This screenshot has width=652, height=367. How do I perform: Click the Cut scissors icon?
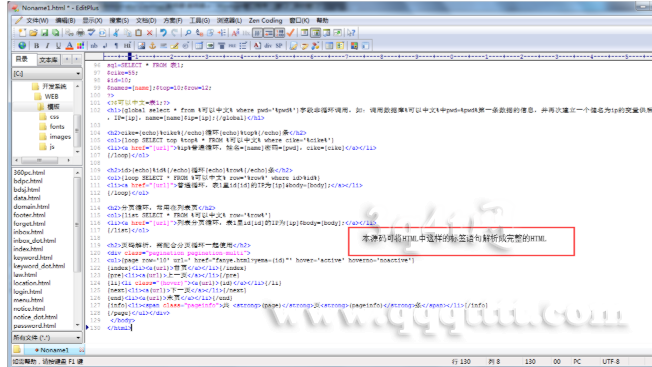click(x=116, y=32)
